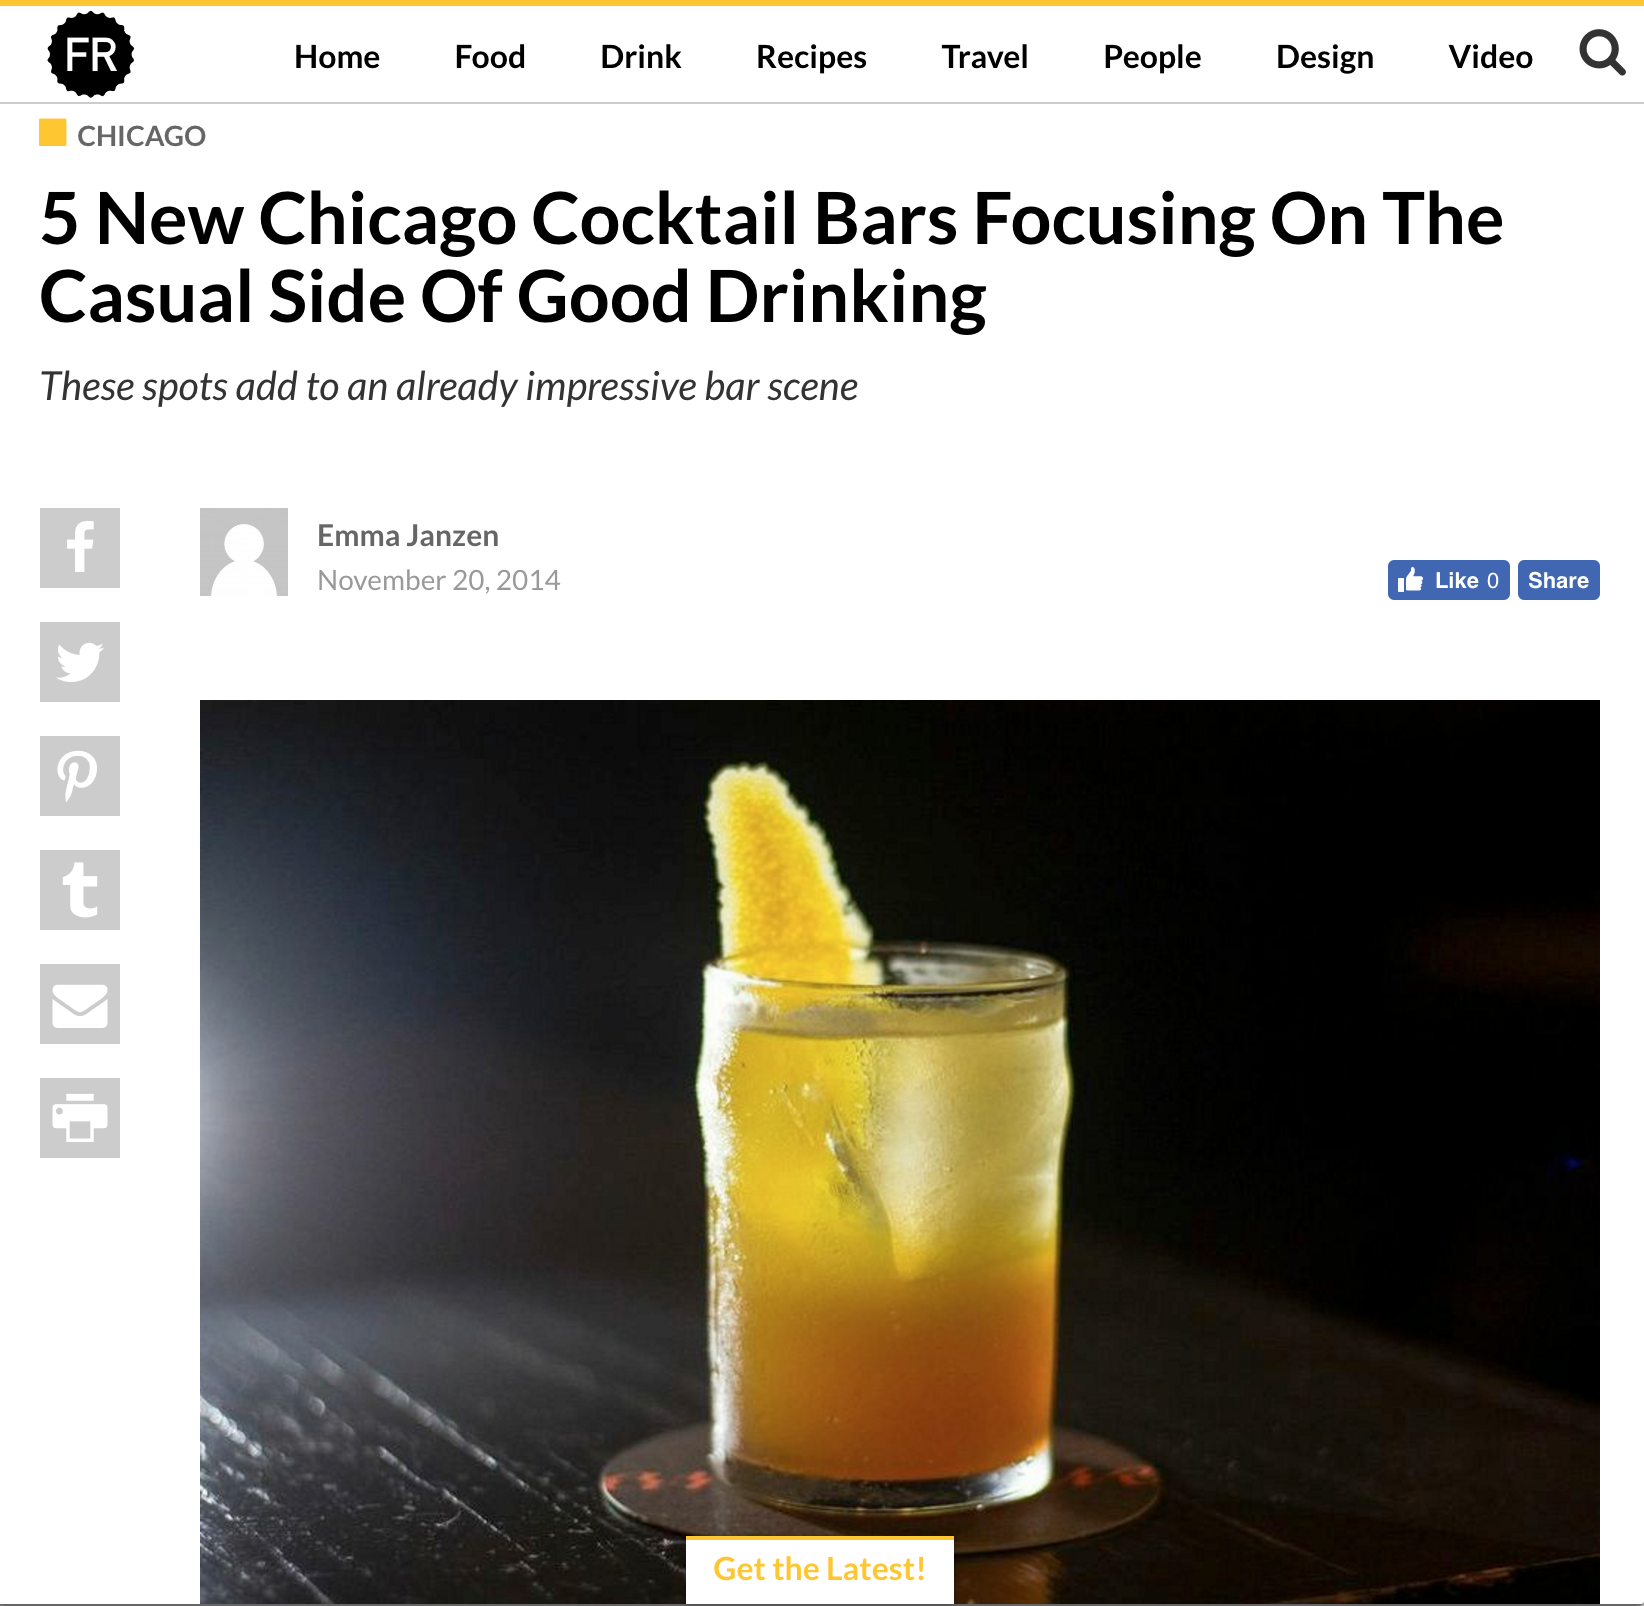Image resolution: width=1644 pixels, height=1606 pixels.
Task: Click the Facebook Like button
Action: [x=1448, y=580]
